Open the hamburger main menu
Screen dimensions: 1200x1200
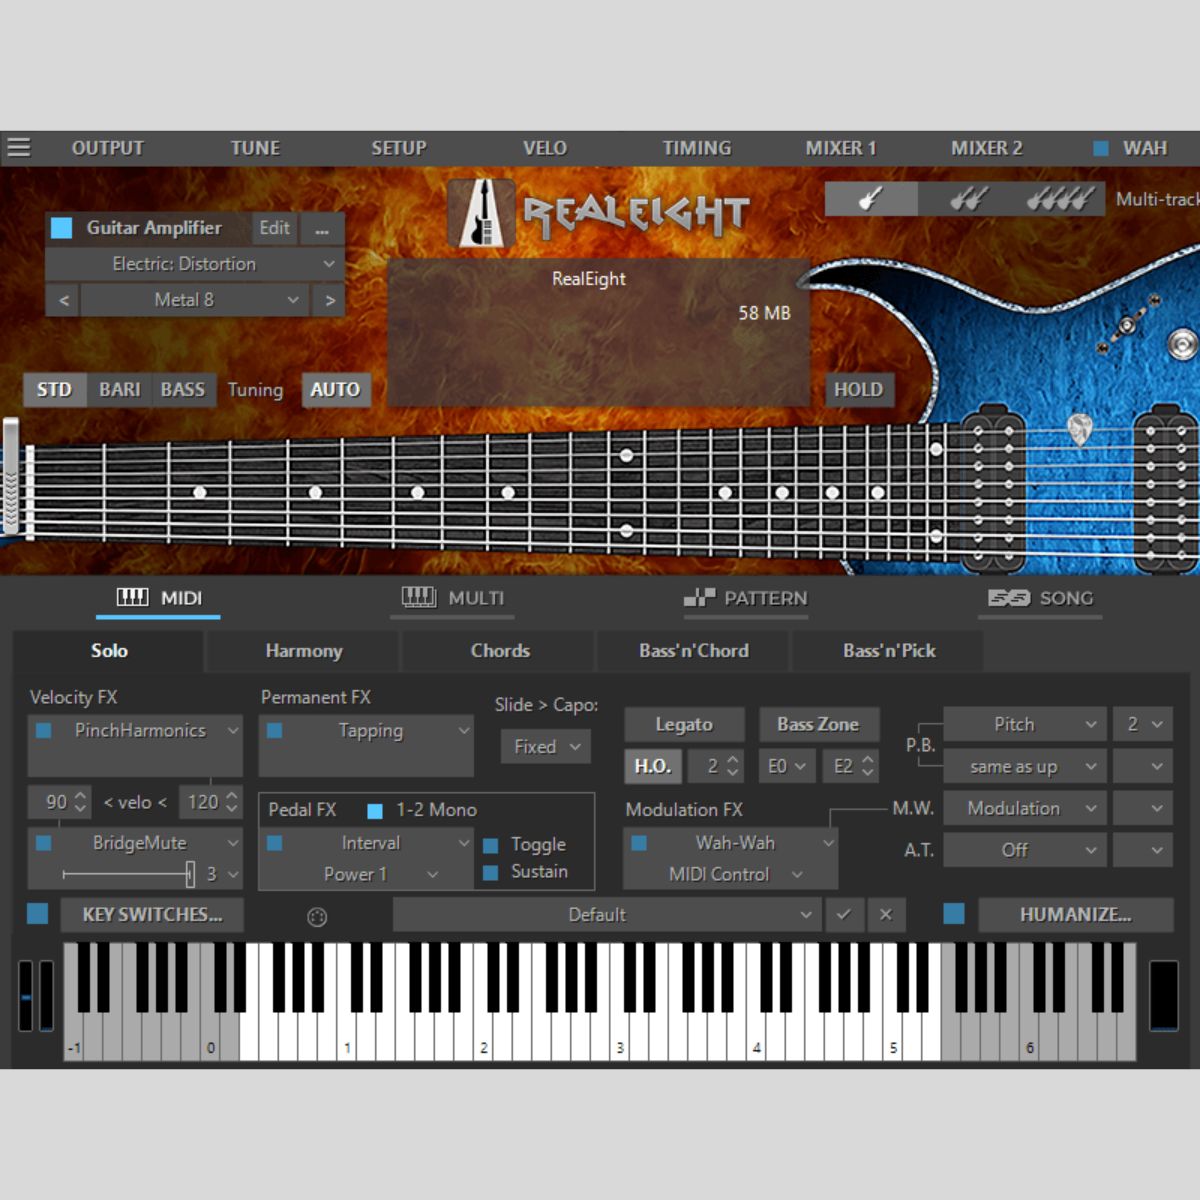click(19, 148)
